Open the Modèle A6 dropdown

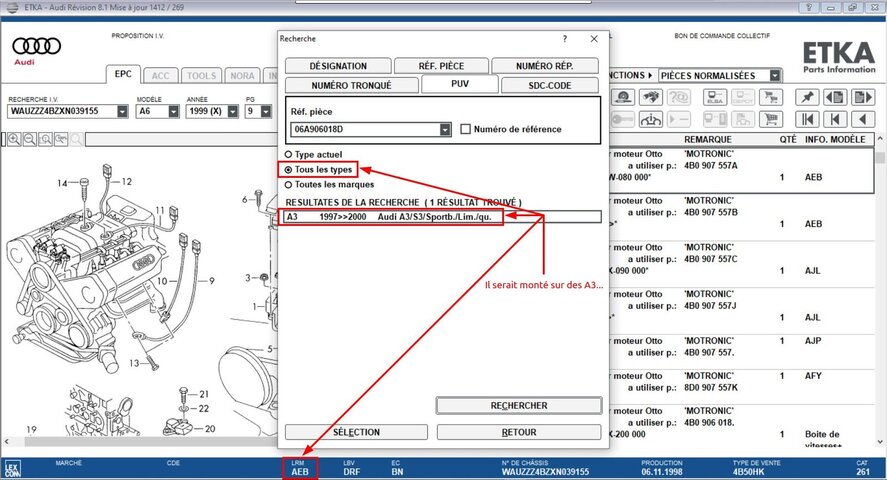pyautogui.click(x=174, y=111)
